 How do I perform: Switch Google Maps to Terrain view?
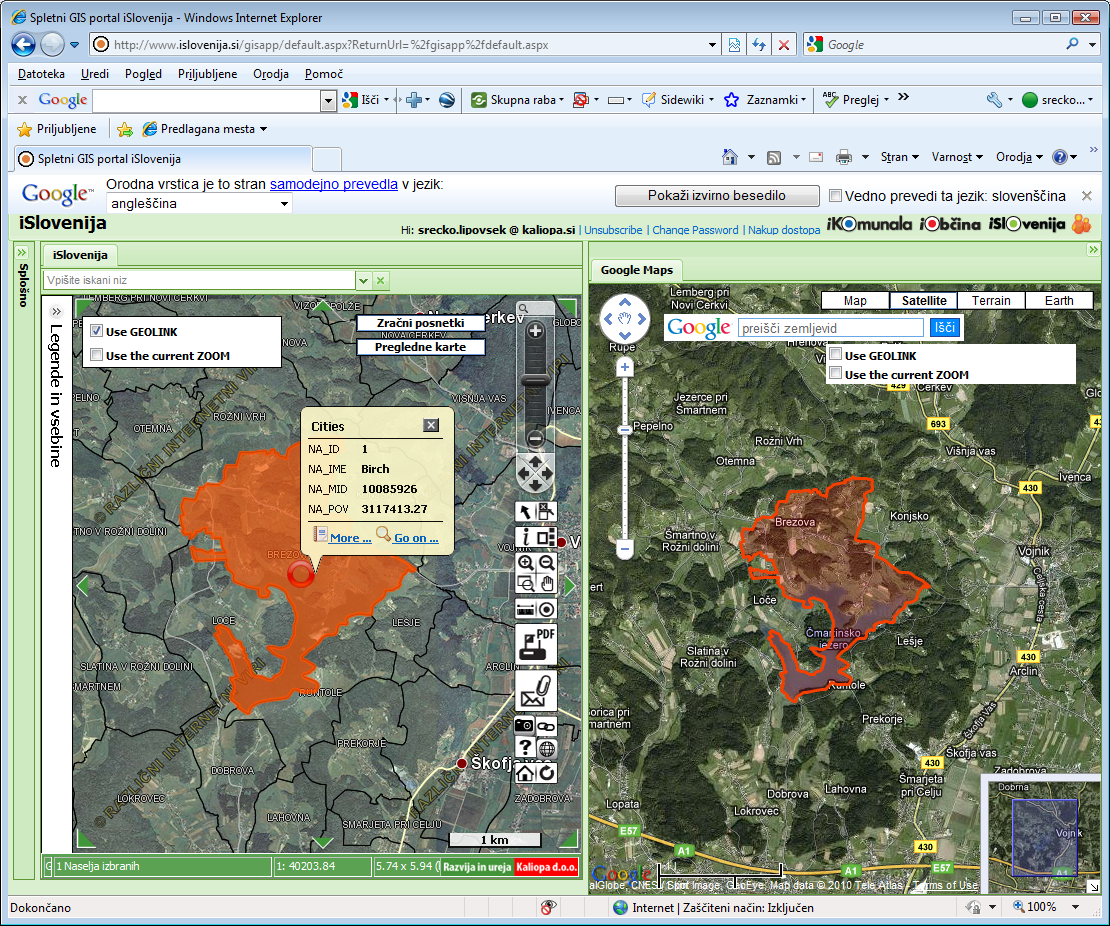(x=990, y=301)
